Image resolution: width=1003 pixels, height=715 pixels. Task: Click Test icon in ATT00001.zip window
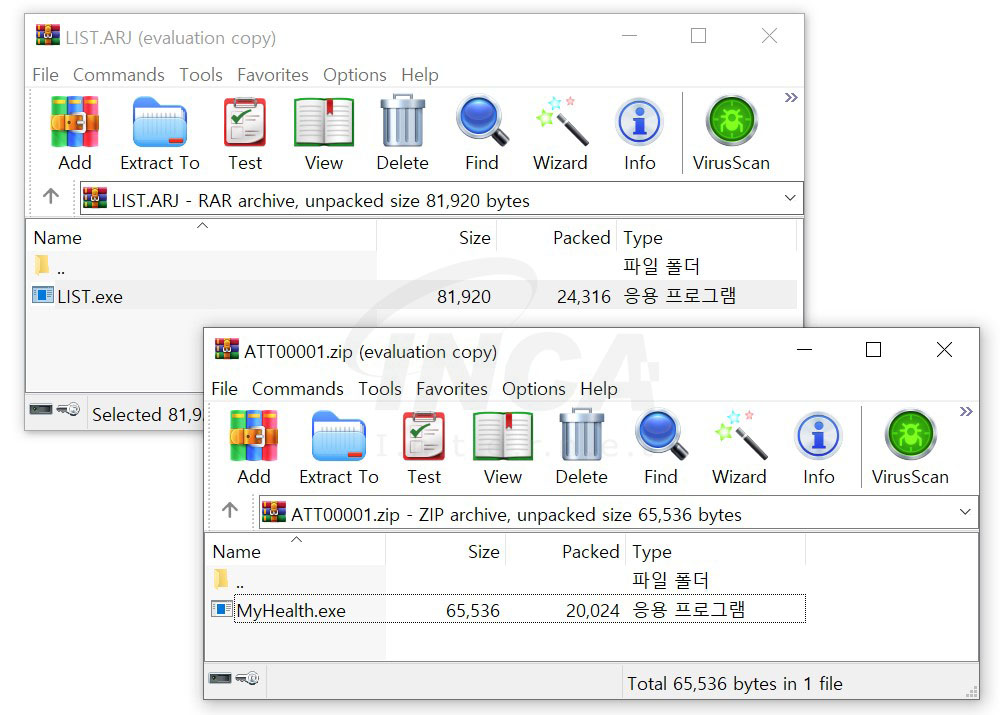tap(424, 436)
